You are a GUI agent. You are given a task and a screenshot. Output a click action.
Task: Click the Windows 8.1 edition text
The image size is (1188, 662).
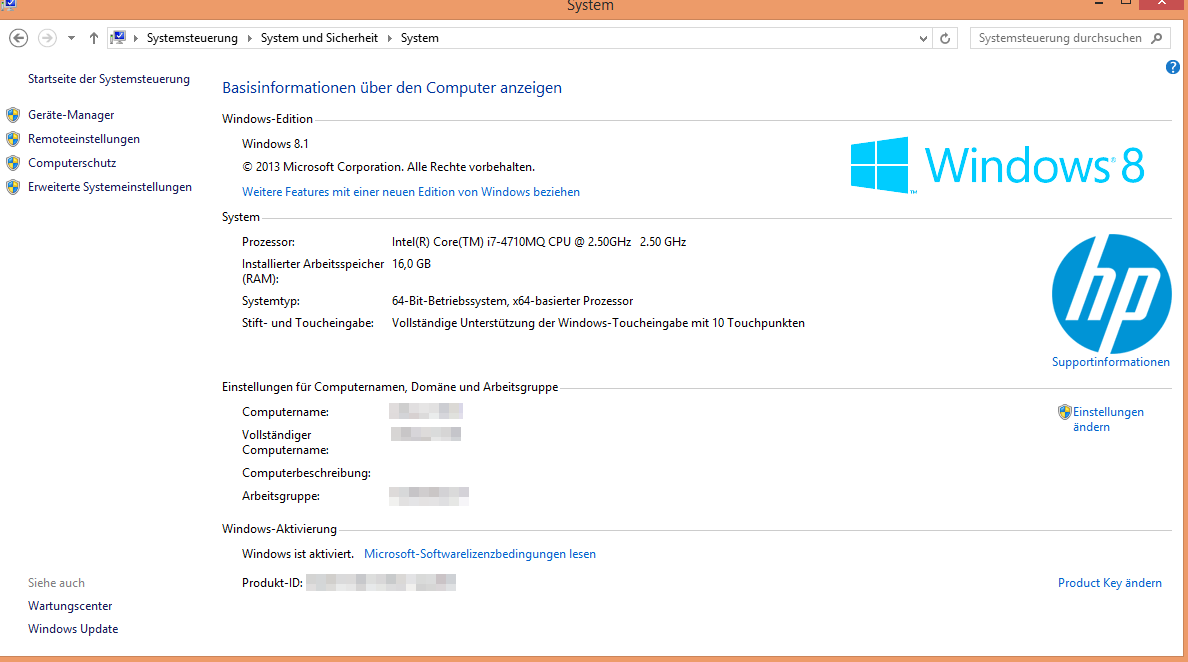click(x=275, y=144)
